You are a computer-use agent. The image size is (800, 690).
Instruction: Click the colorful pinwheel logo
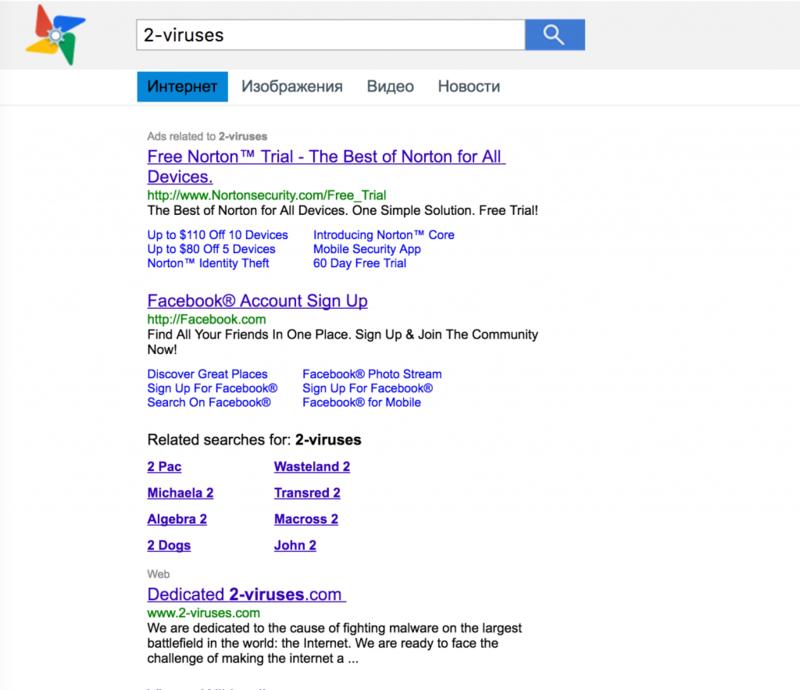(55, 35)
